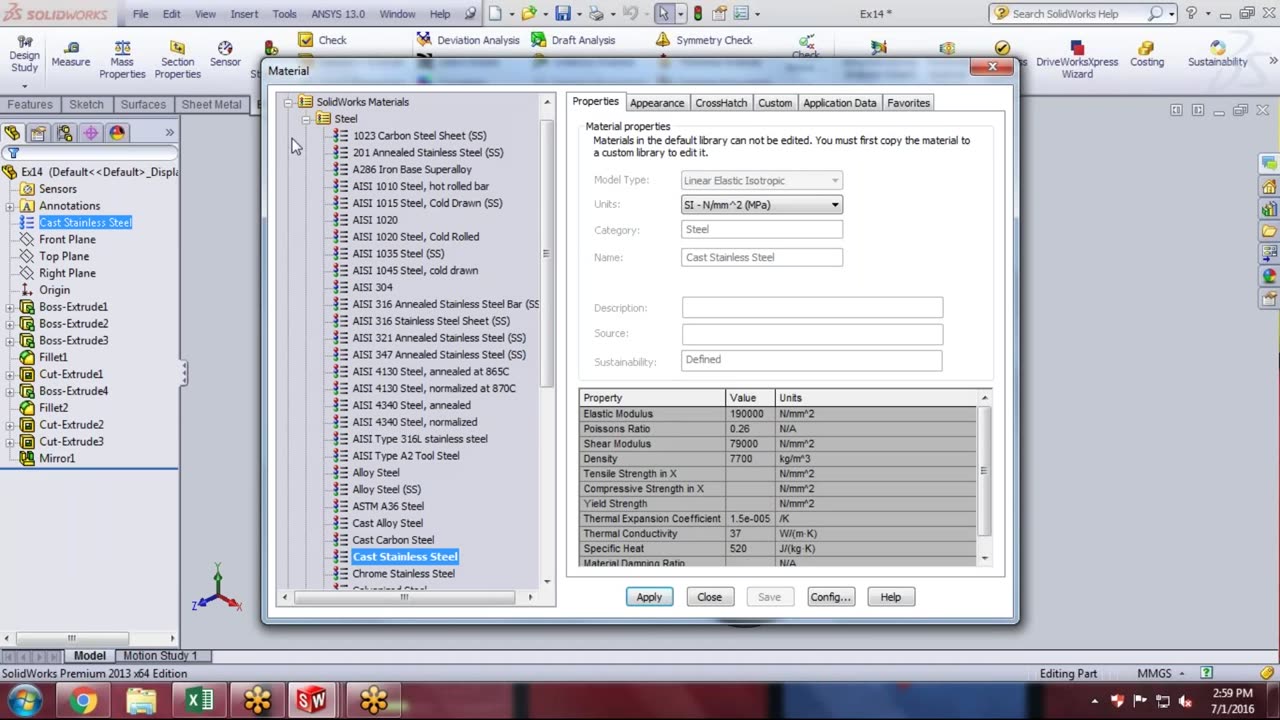This screenshot has height=720, width=1280.
Task: Launch DriveWorksXpress Wizard
Action: [x=1077, y=60]
